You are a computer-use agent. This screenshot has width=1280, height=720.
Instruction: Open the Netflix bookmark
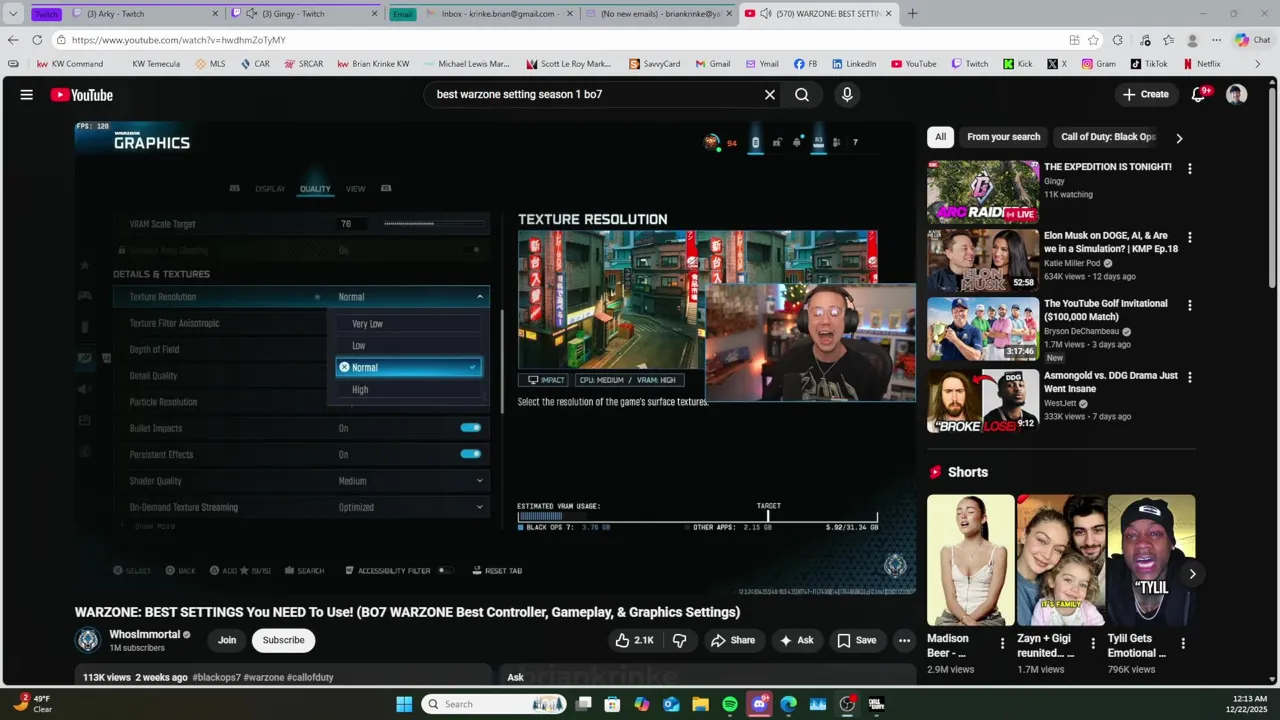pyautogui.click(x=1202, y=64)
